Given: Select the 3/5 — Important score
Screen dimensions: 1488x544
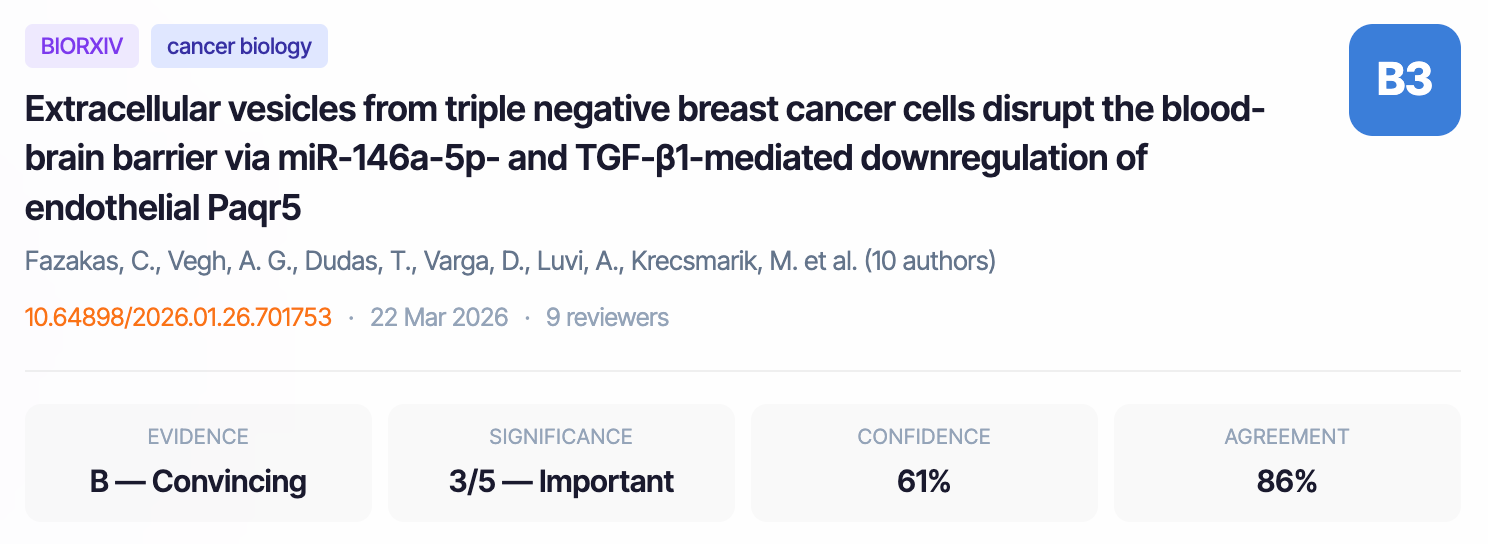Looking at the screenshot, I should click(x=561, y=481).
